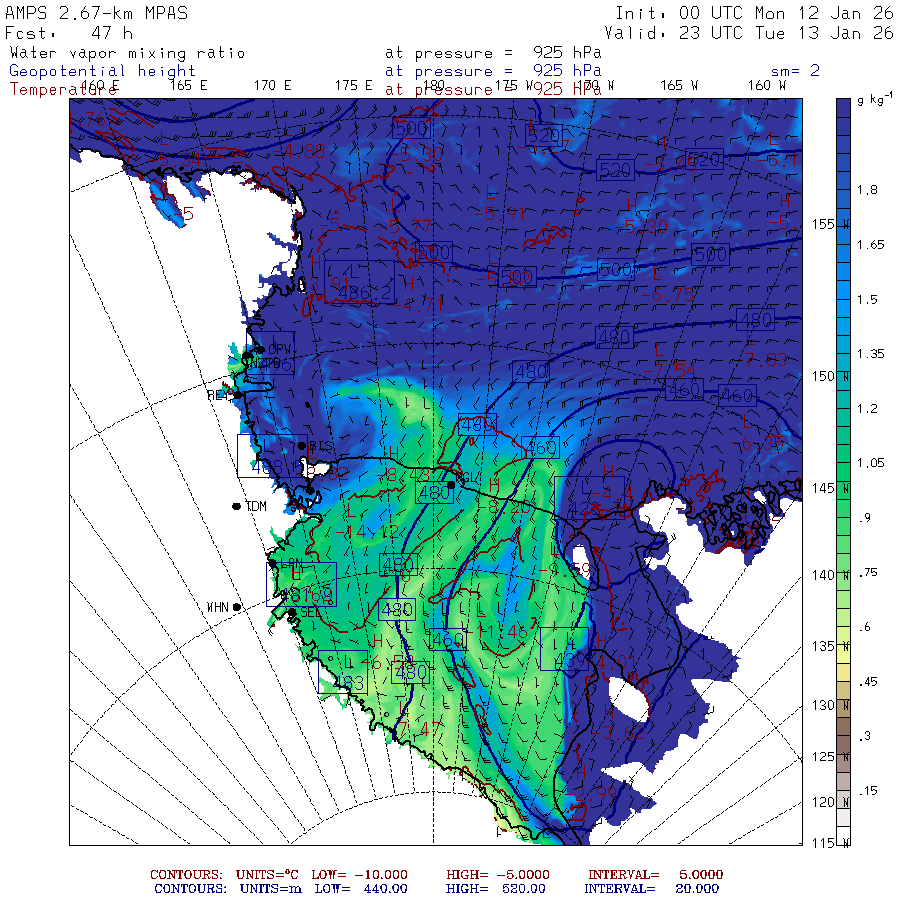Click the "SEL" station label

[x=311, y=612]
